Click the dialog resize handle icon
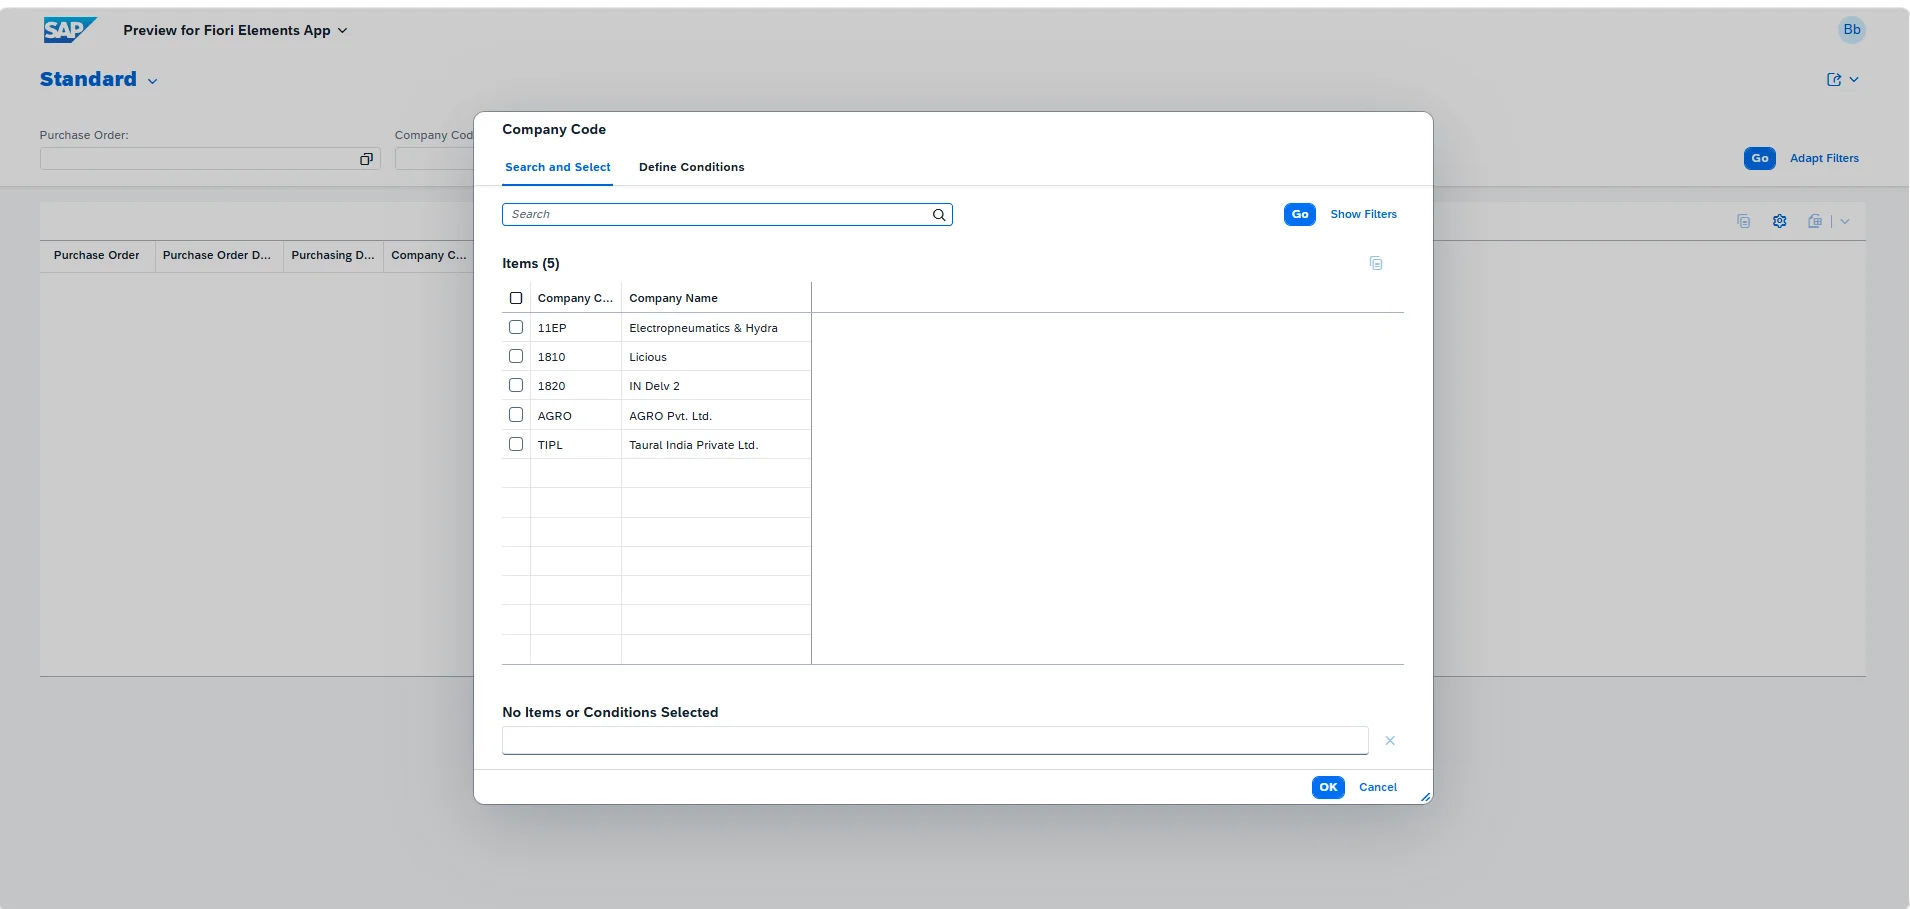The image size is (1910, 909). pyautogui.click(x=1425, y=797)
